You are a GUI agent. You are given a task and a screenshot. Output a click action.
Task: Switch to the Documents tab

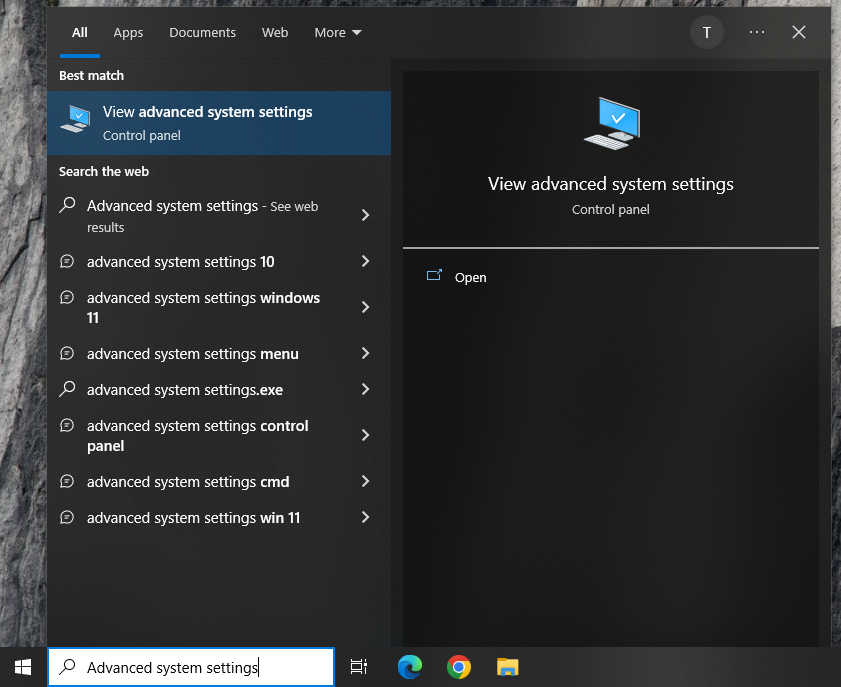click(202, 32)
